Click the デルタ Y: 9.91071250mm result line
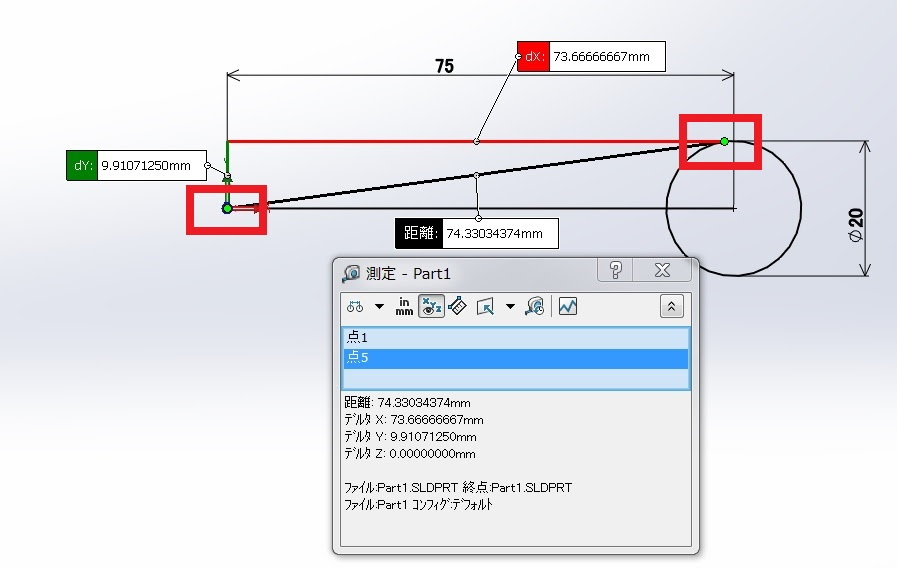The image size is (897, 568). click(410, 437)
